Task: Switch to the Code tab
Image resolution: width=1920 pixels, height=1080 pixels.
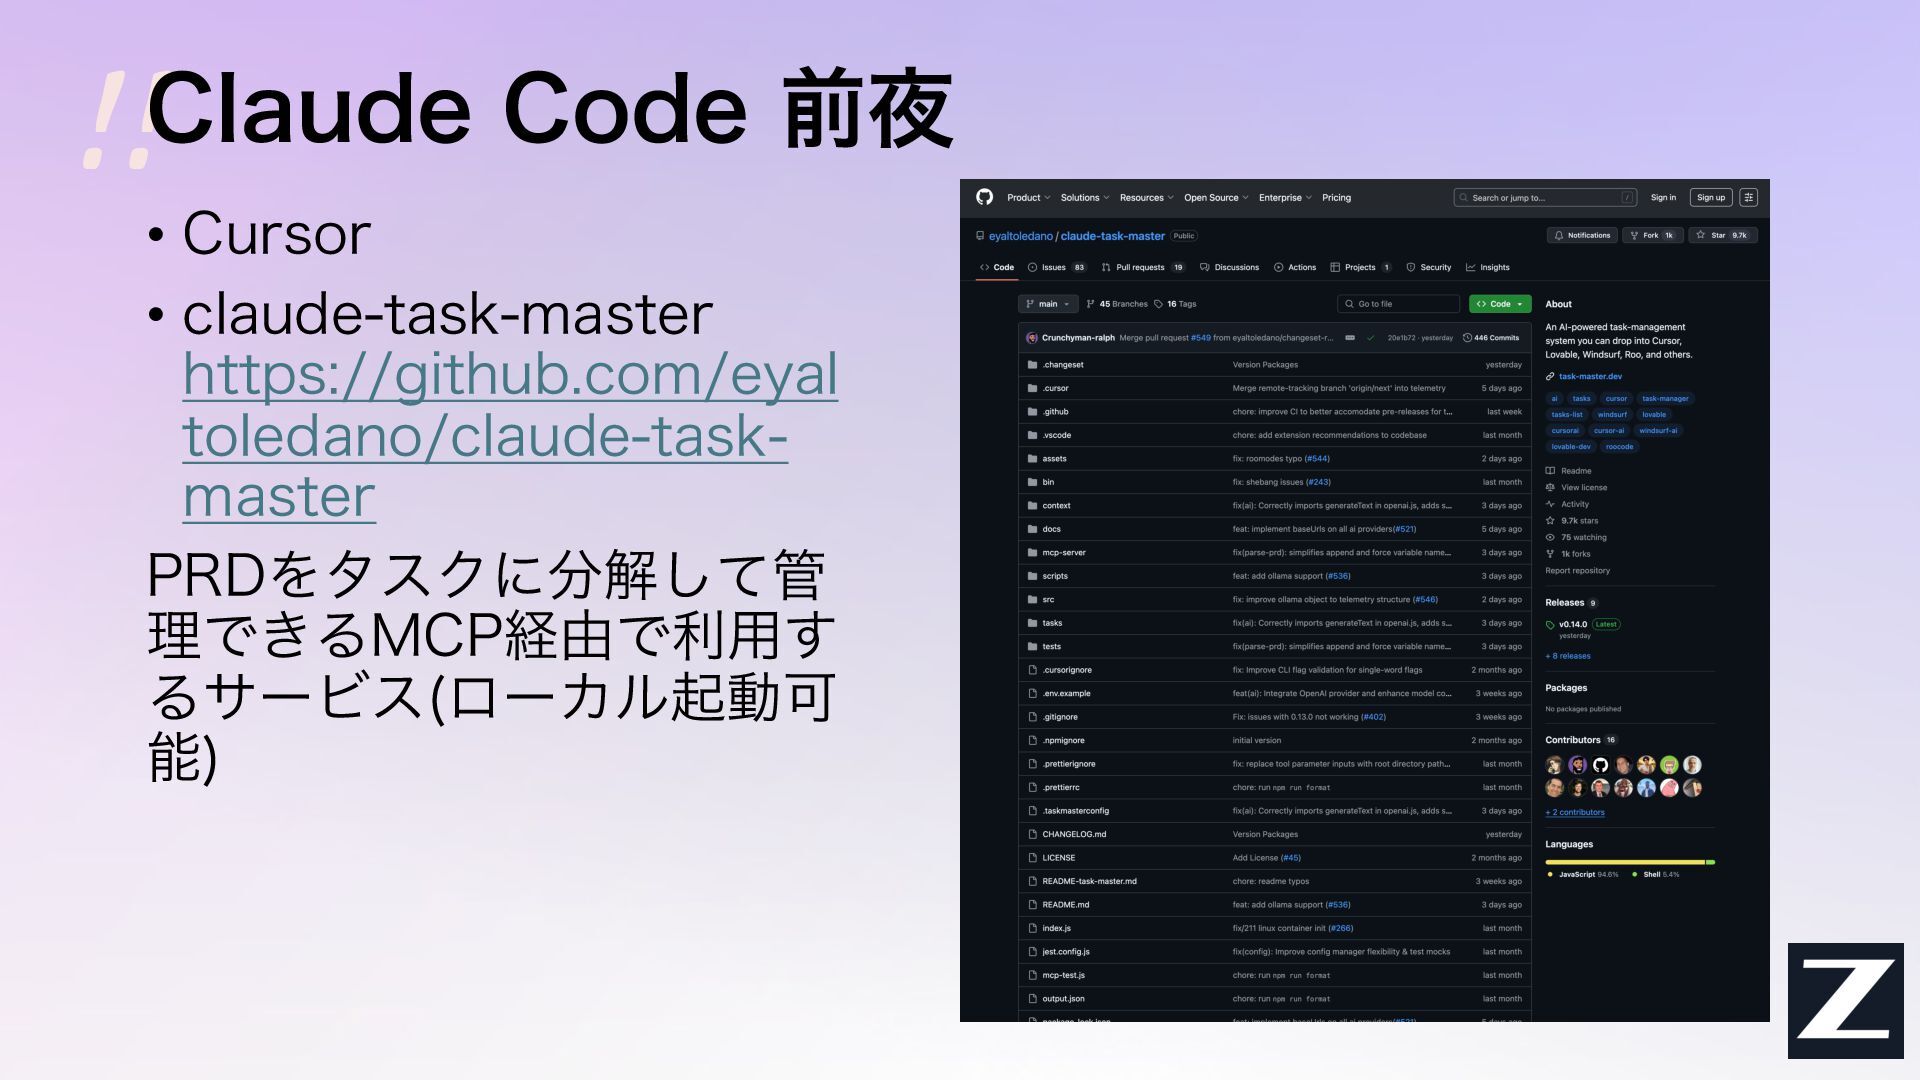Action: click(x=997, y=268)
